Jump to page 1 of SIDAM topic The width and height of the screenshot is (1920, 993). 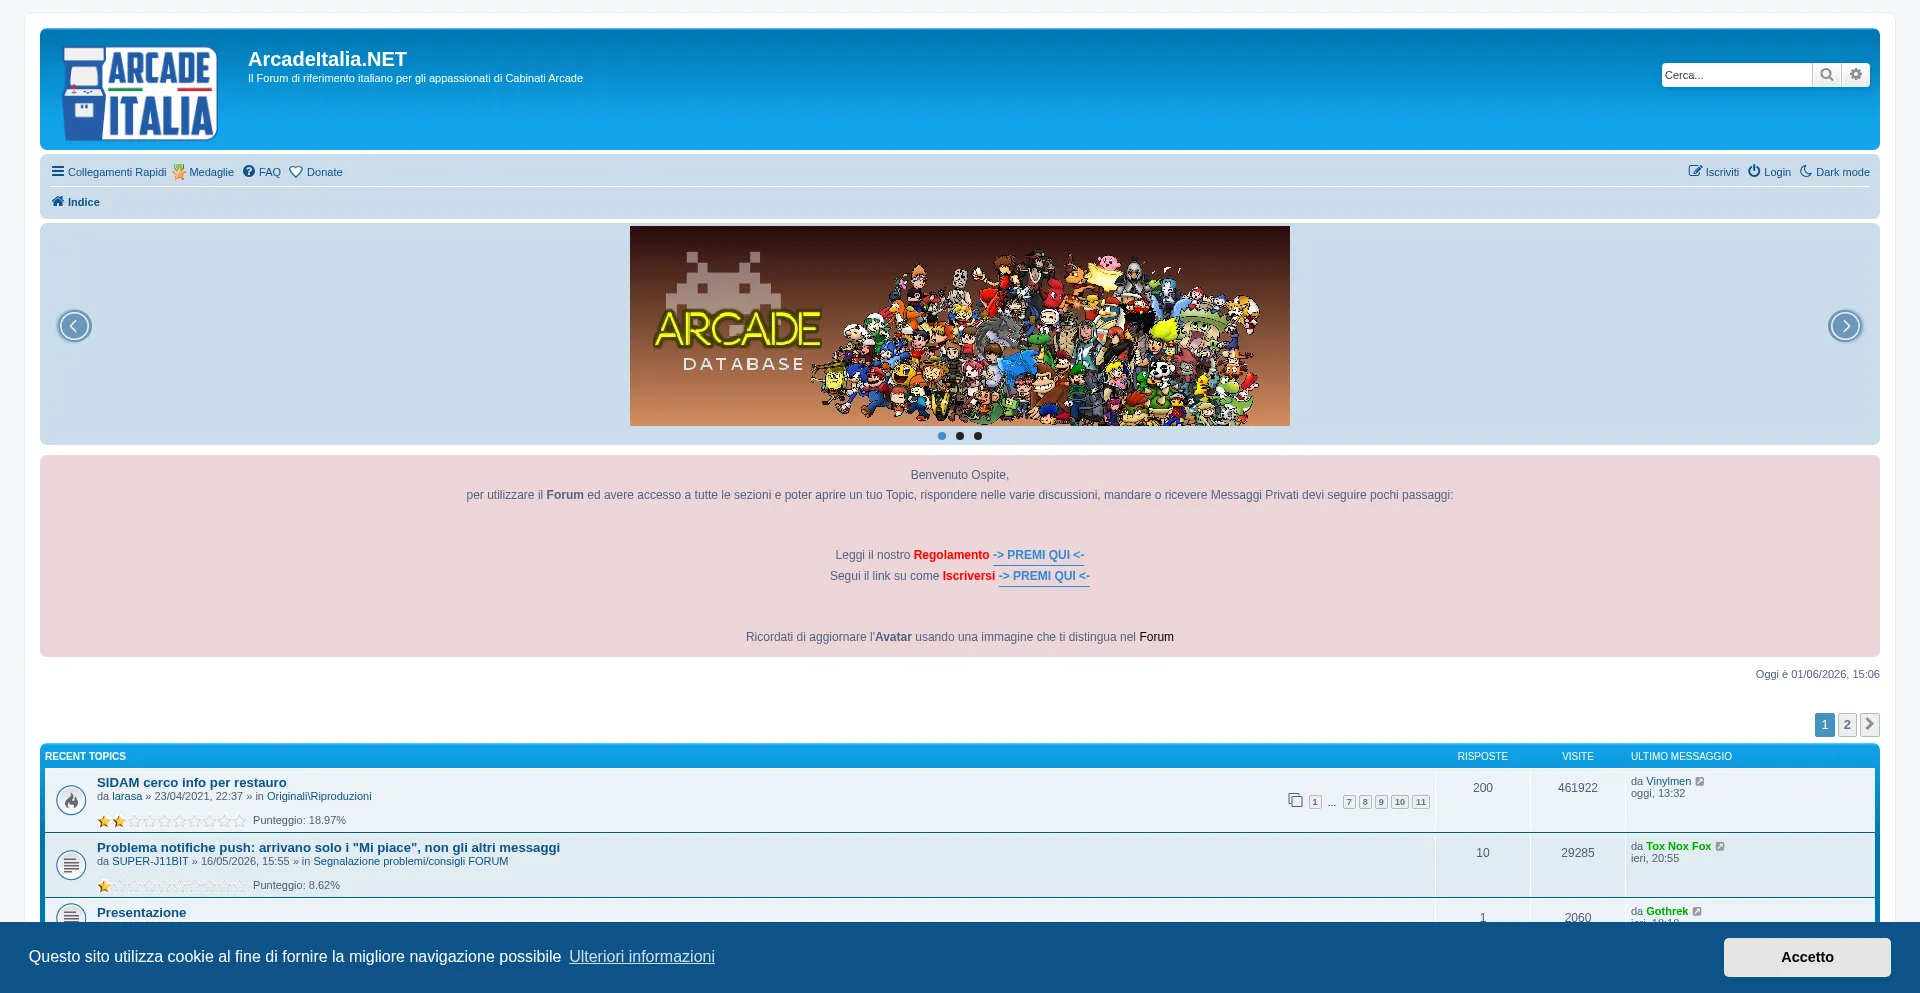[x=1315, y=802]
